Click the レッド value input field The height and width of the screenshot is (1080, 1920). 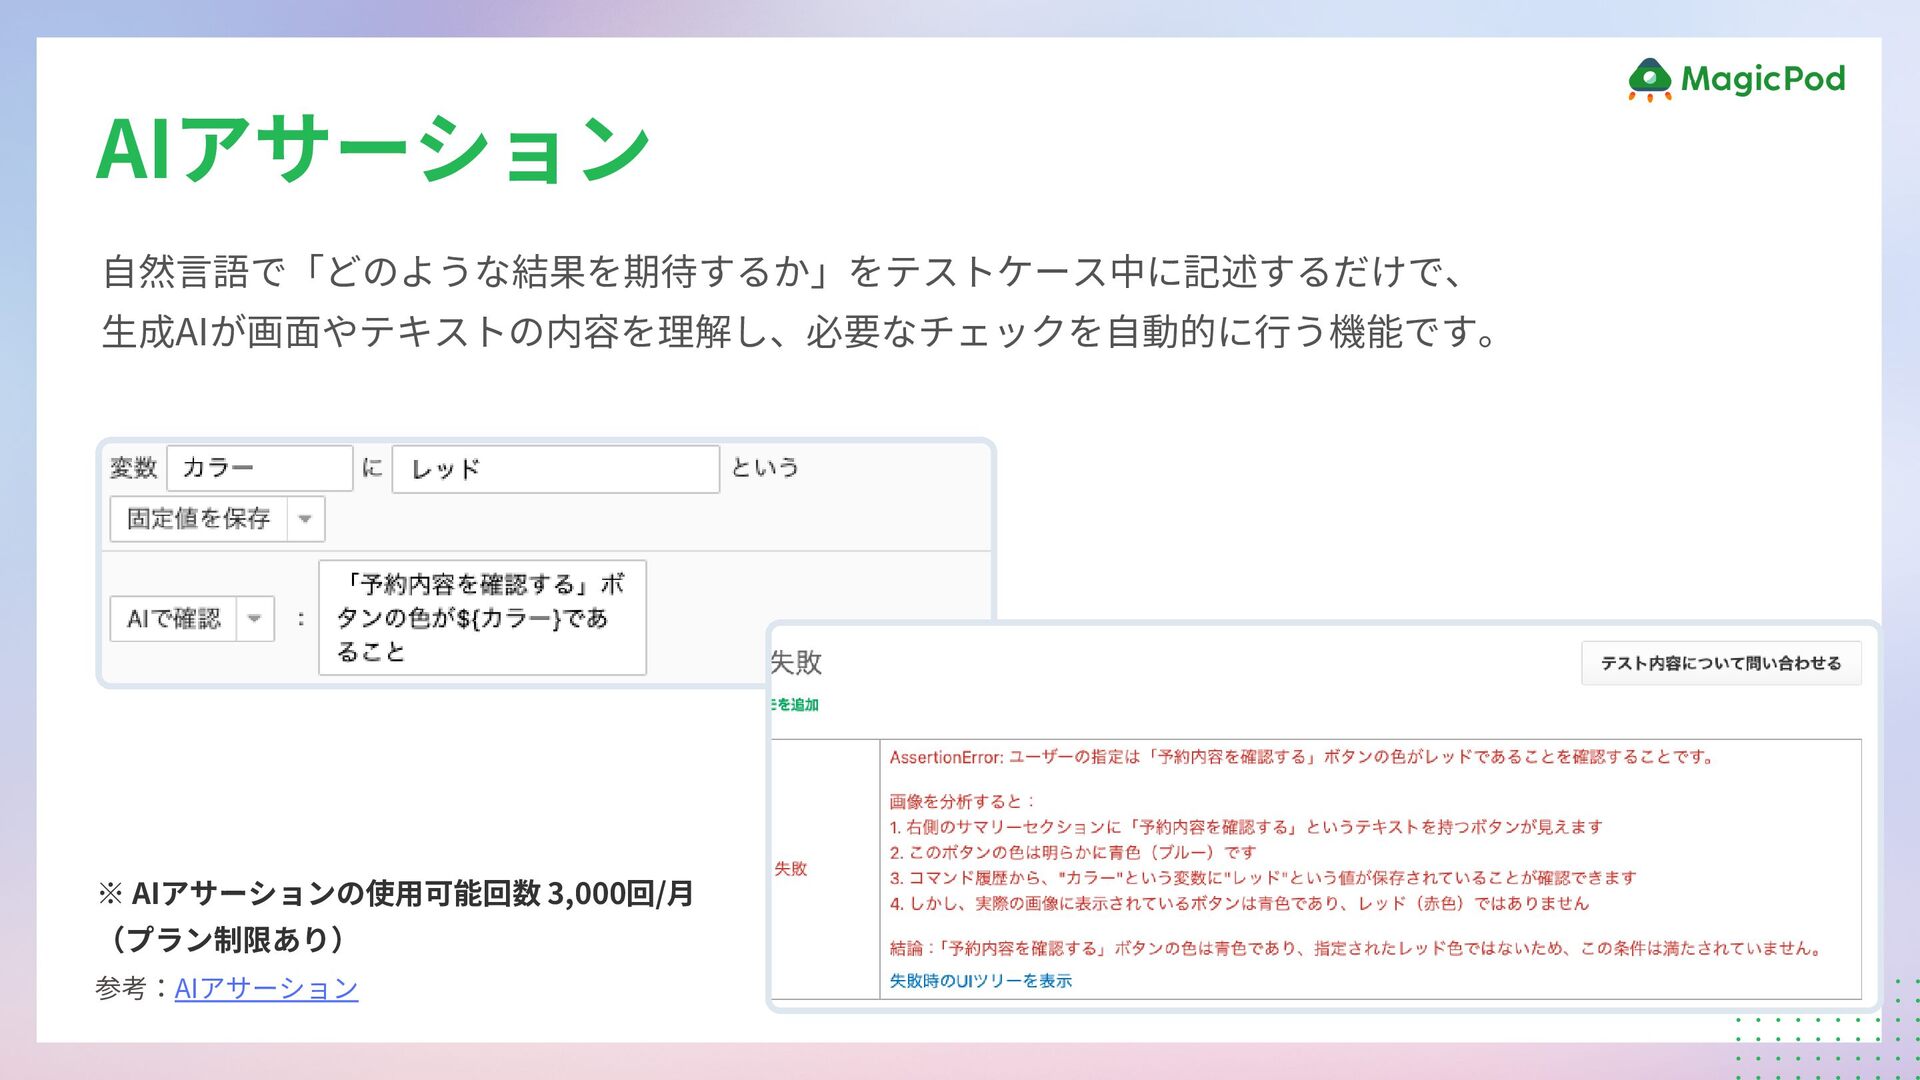tap(555, 469)
